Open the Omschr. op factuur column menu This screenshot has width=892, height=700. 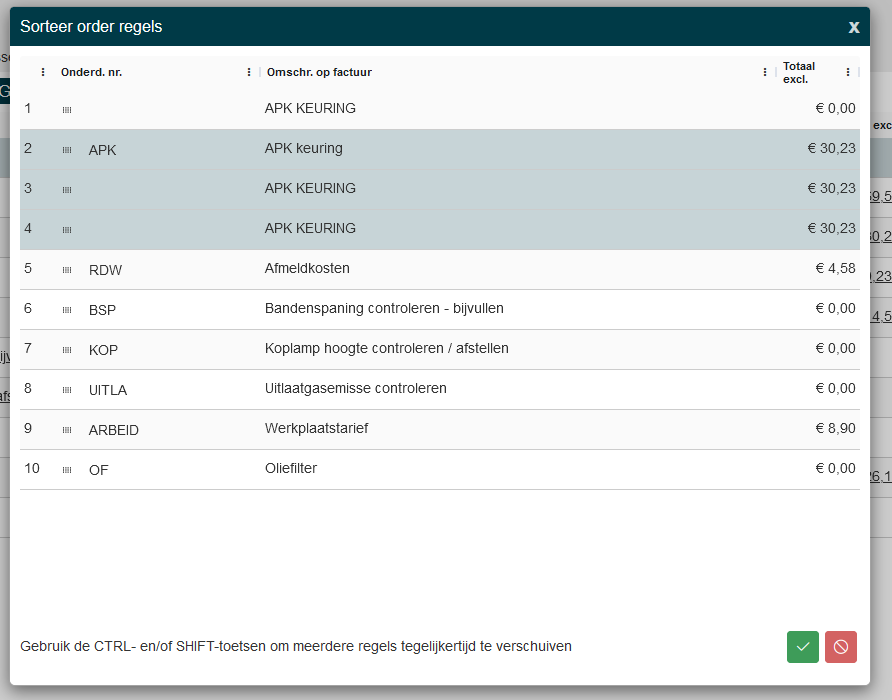[x=765, y=72]
